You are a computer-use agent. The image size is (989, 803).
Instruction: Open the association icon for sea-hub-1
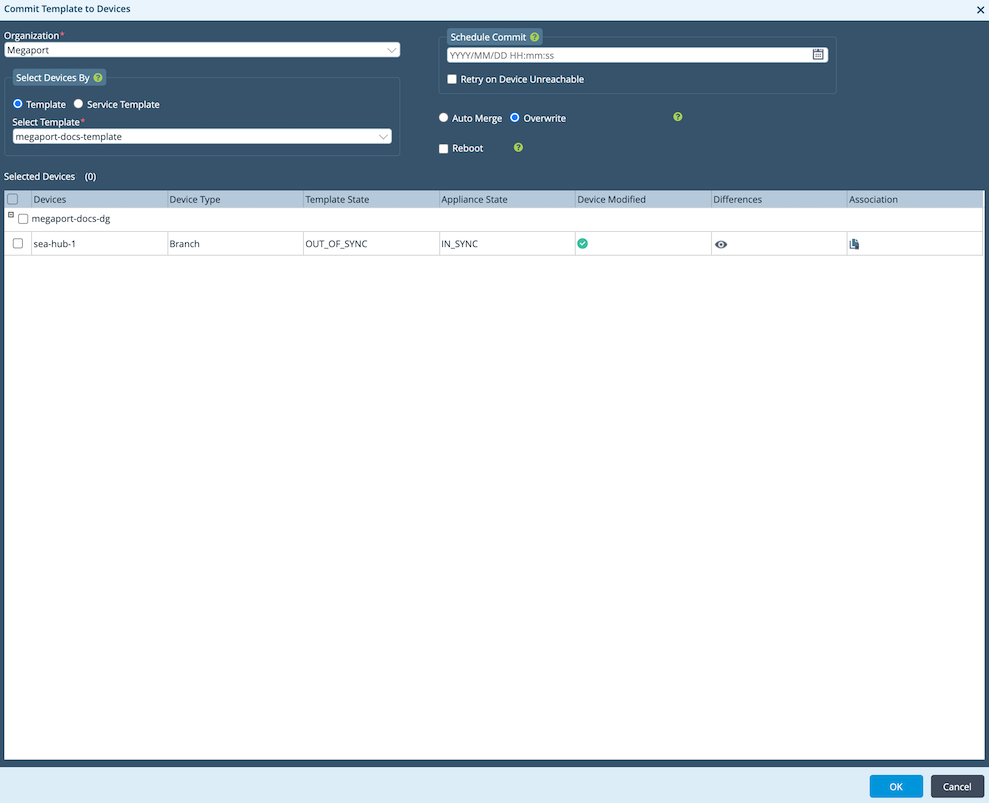[854, 244]
